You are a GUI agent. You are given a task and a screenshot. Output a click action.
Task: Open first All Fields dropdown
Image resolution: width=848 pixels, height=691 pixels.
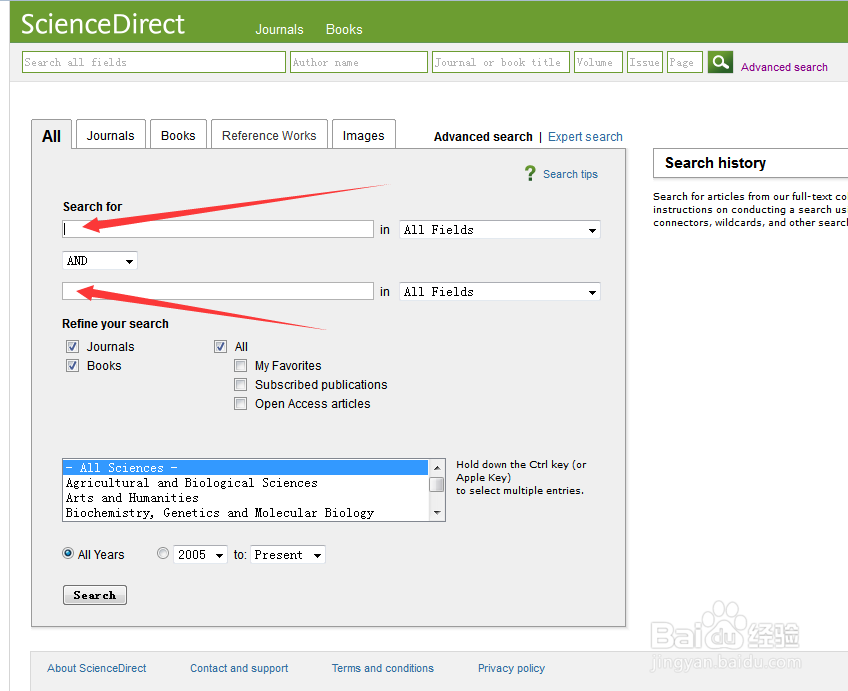coord(500,230)
